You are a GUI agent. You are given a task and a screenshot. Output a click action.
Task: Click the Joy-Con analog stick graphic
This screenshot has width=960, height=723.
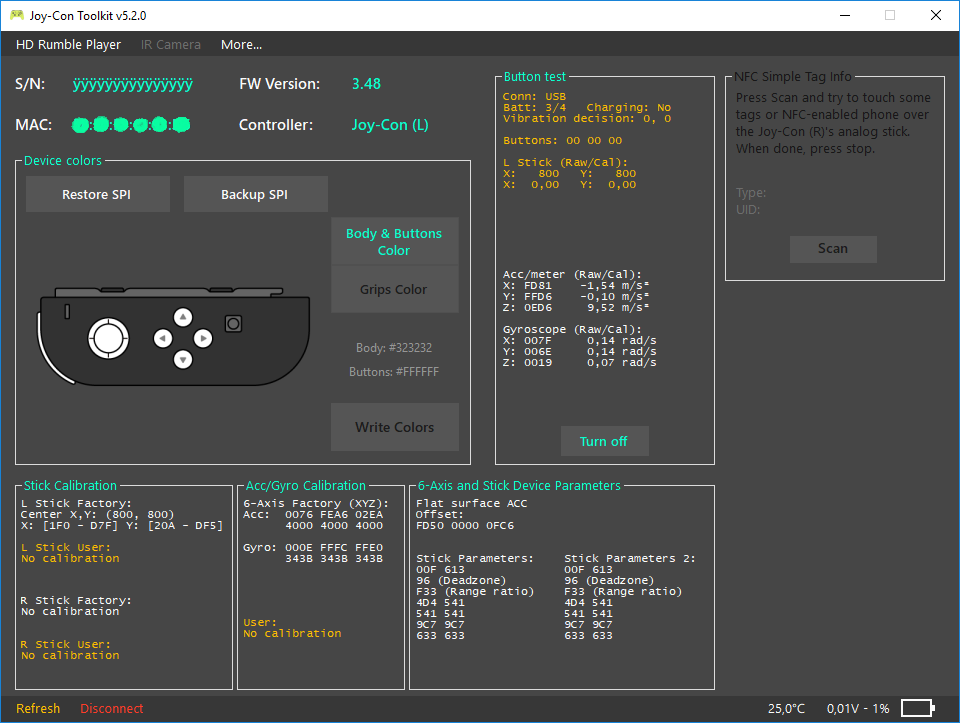pyautogui.click(x=108, y=338)
